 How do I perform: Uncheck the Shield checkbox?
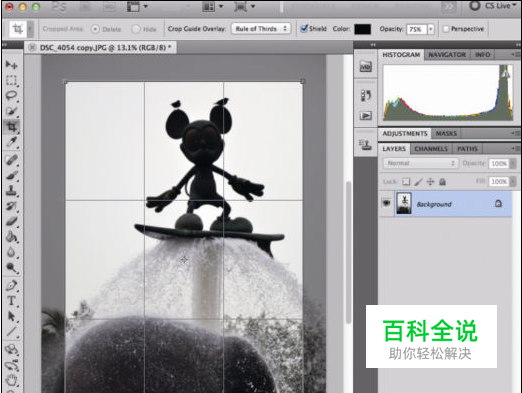click(x=304, y=29)
